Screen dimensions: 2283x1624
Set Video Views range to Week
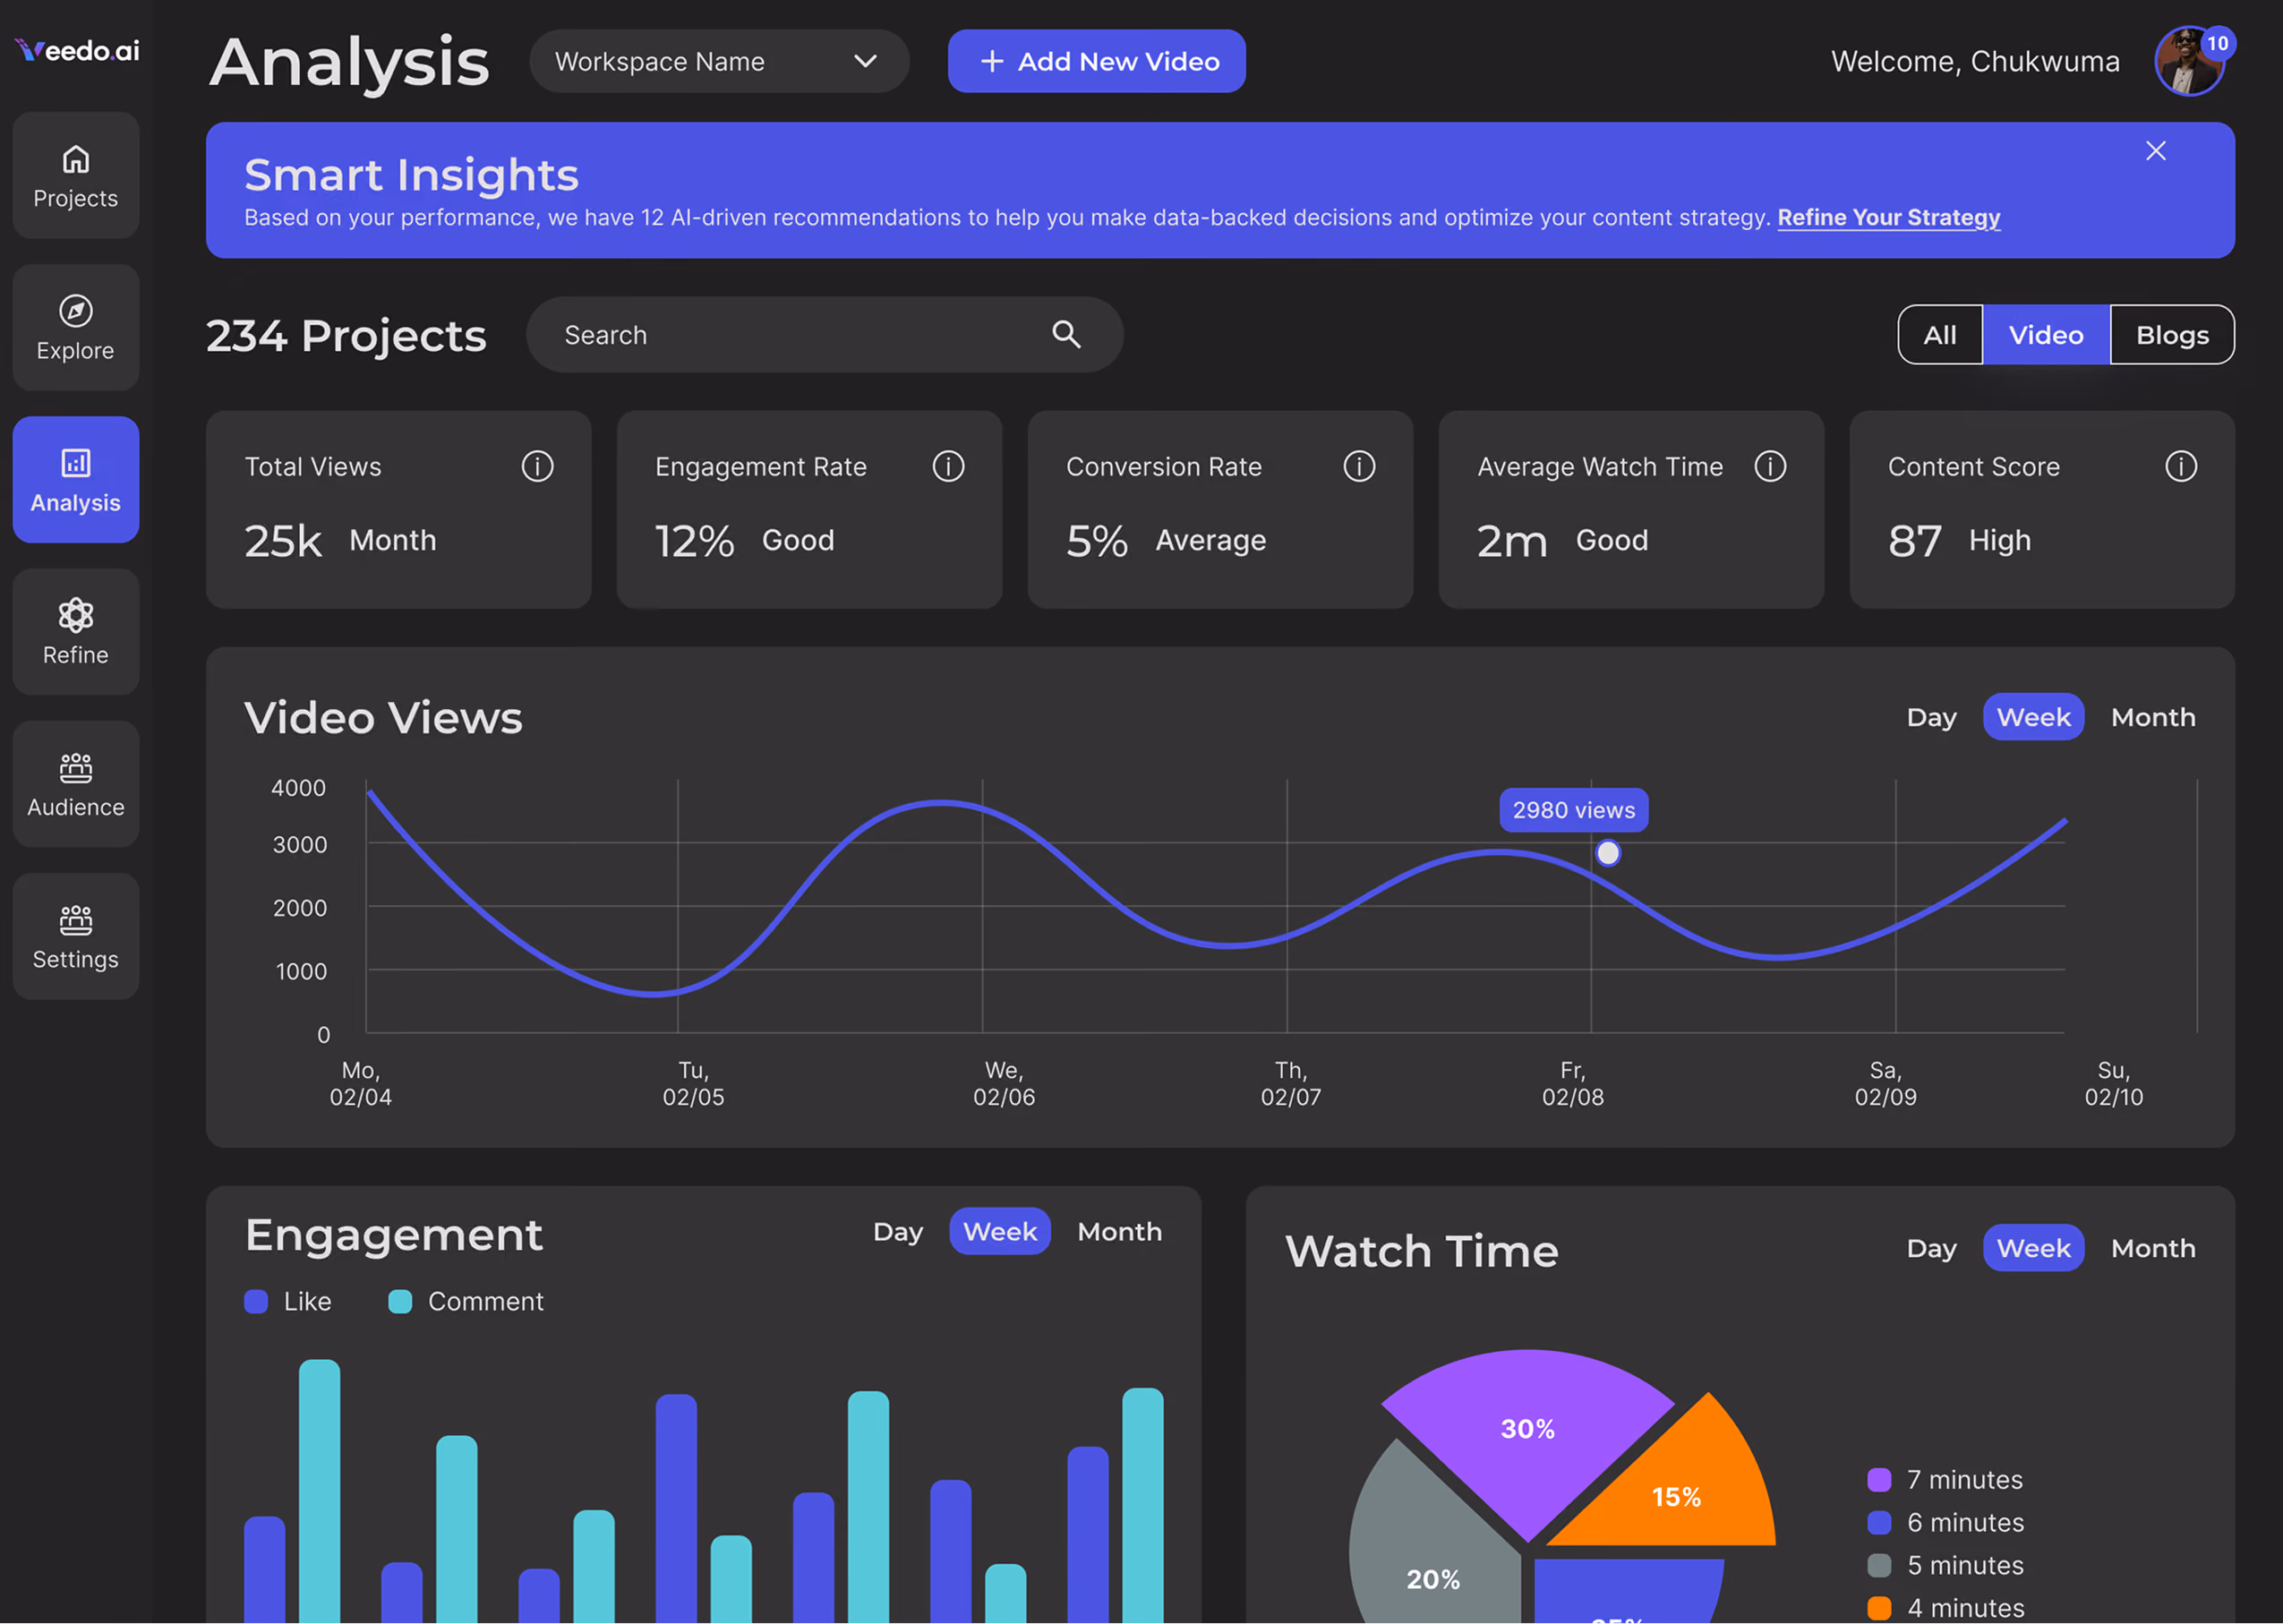(x=2033, y=717)
